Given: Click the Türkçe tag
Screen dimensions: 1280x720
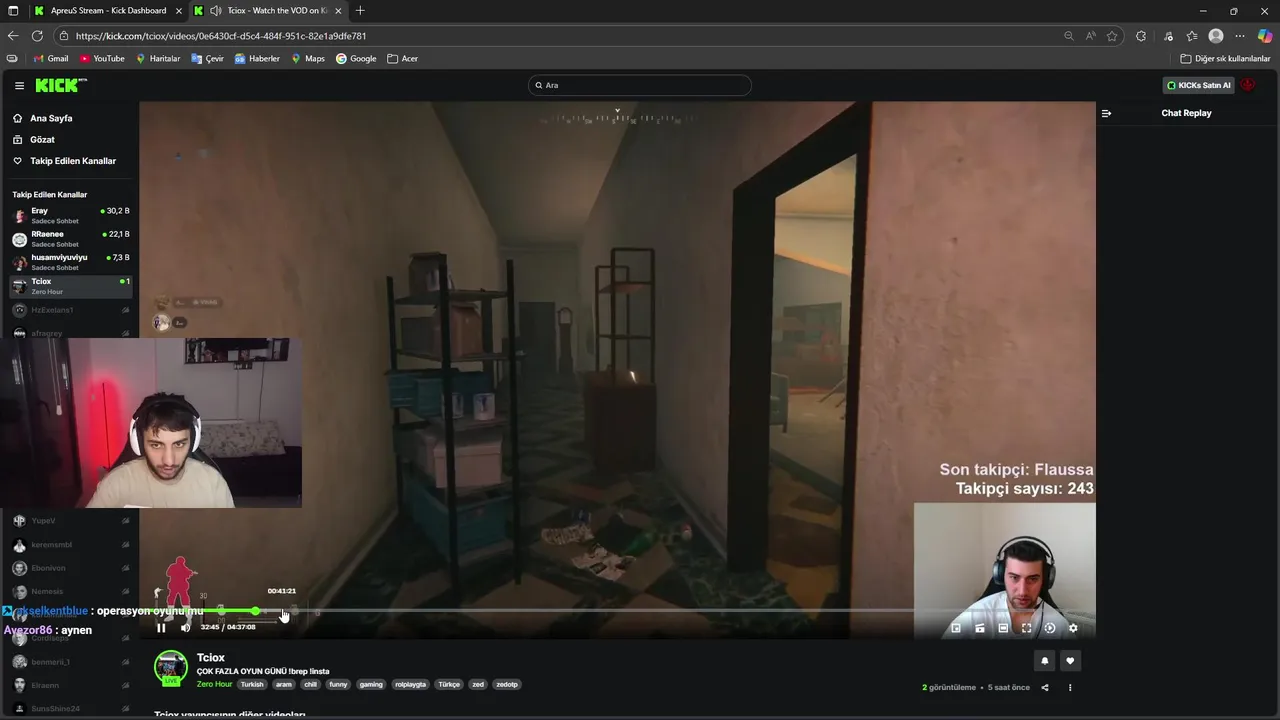Looking at the screenshot, I should coord(449,685).
